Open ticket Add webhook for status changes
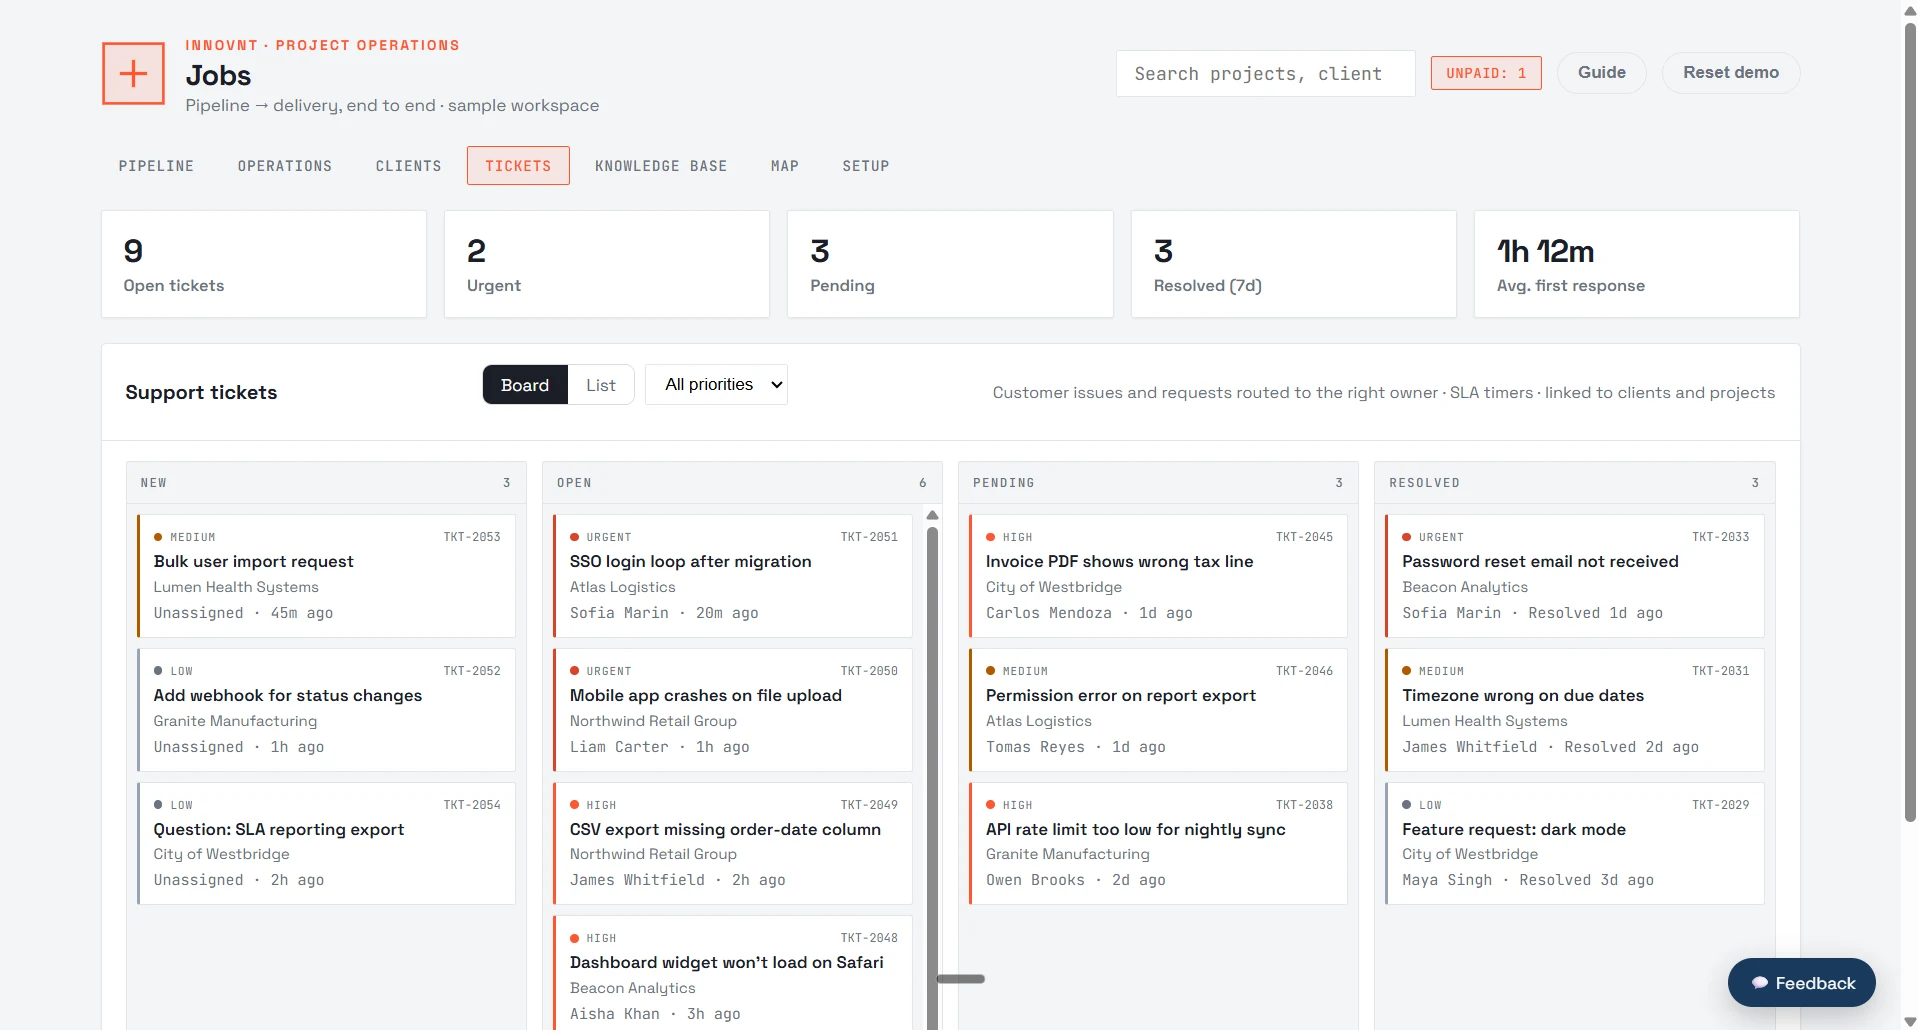 (x=326, y=710)
